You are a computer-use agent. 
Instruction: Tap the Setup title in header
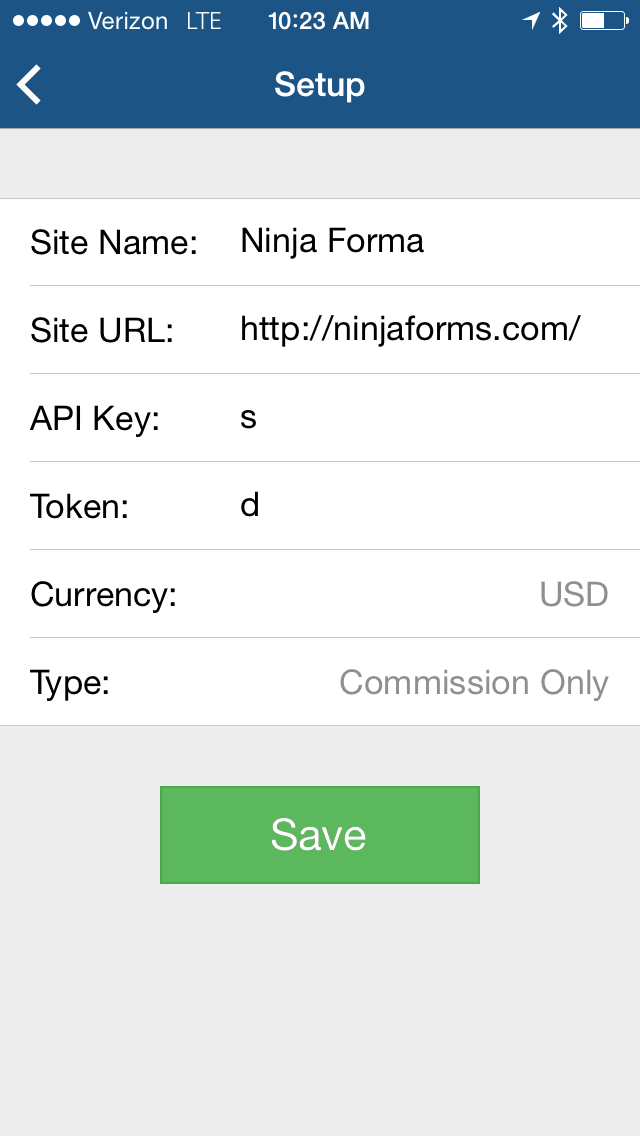(319, 85)
